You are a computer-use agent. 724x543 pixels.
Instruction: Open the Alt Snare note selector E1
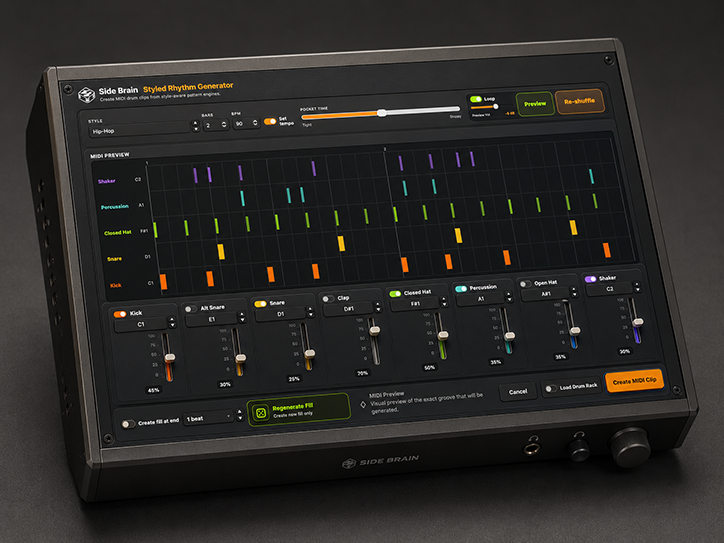point(211,320)
